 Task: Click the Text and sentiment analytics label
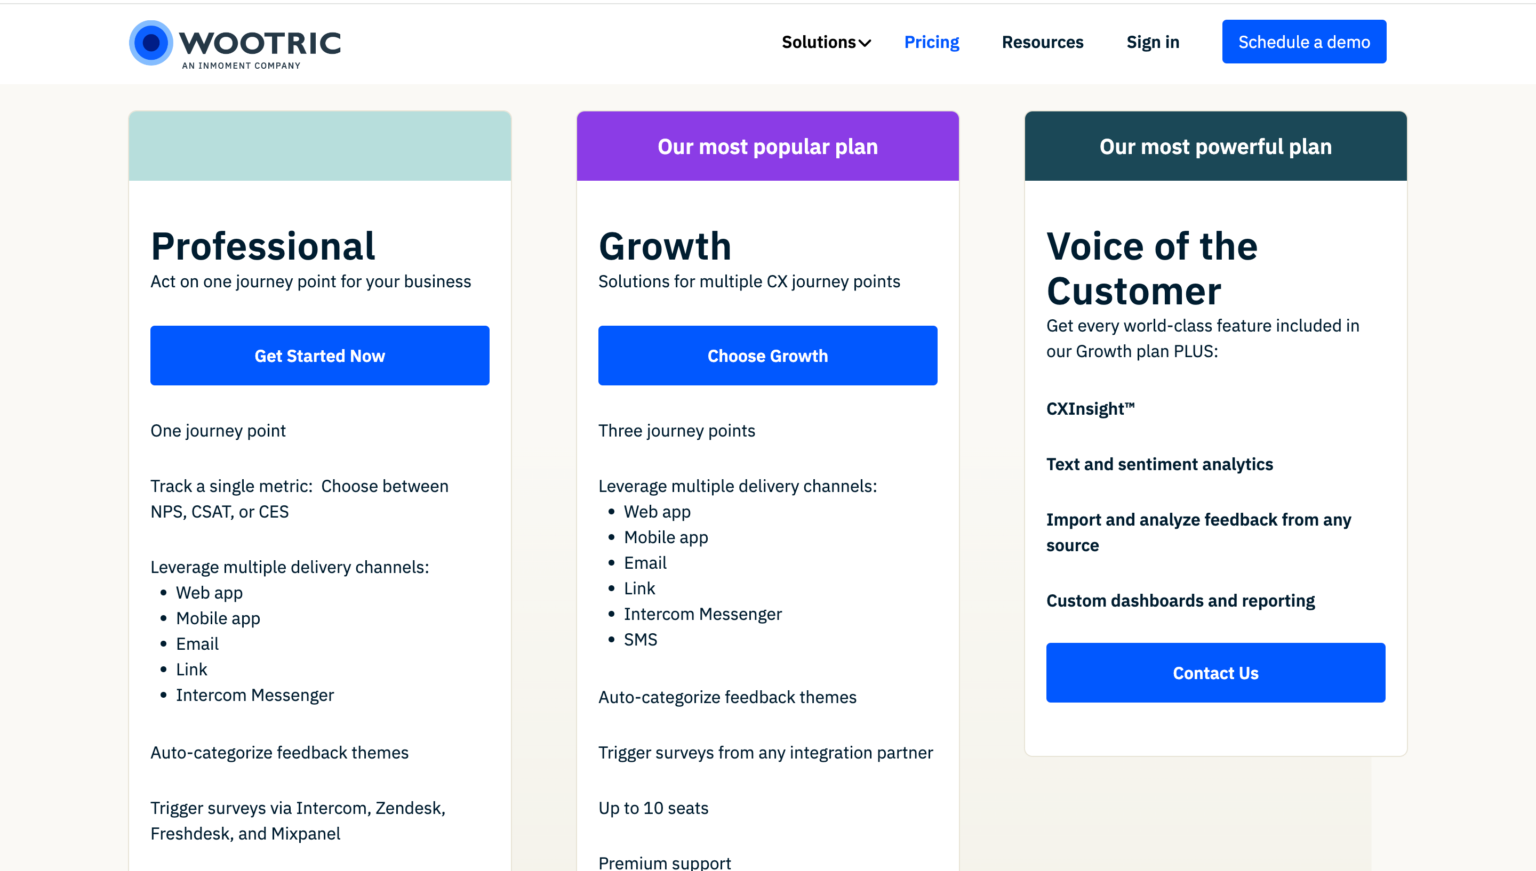pyautogui.click(x=1160, y=464)
